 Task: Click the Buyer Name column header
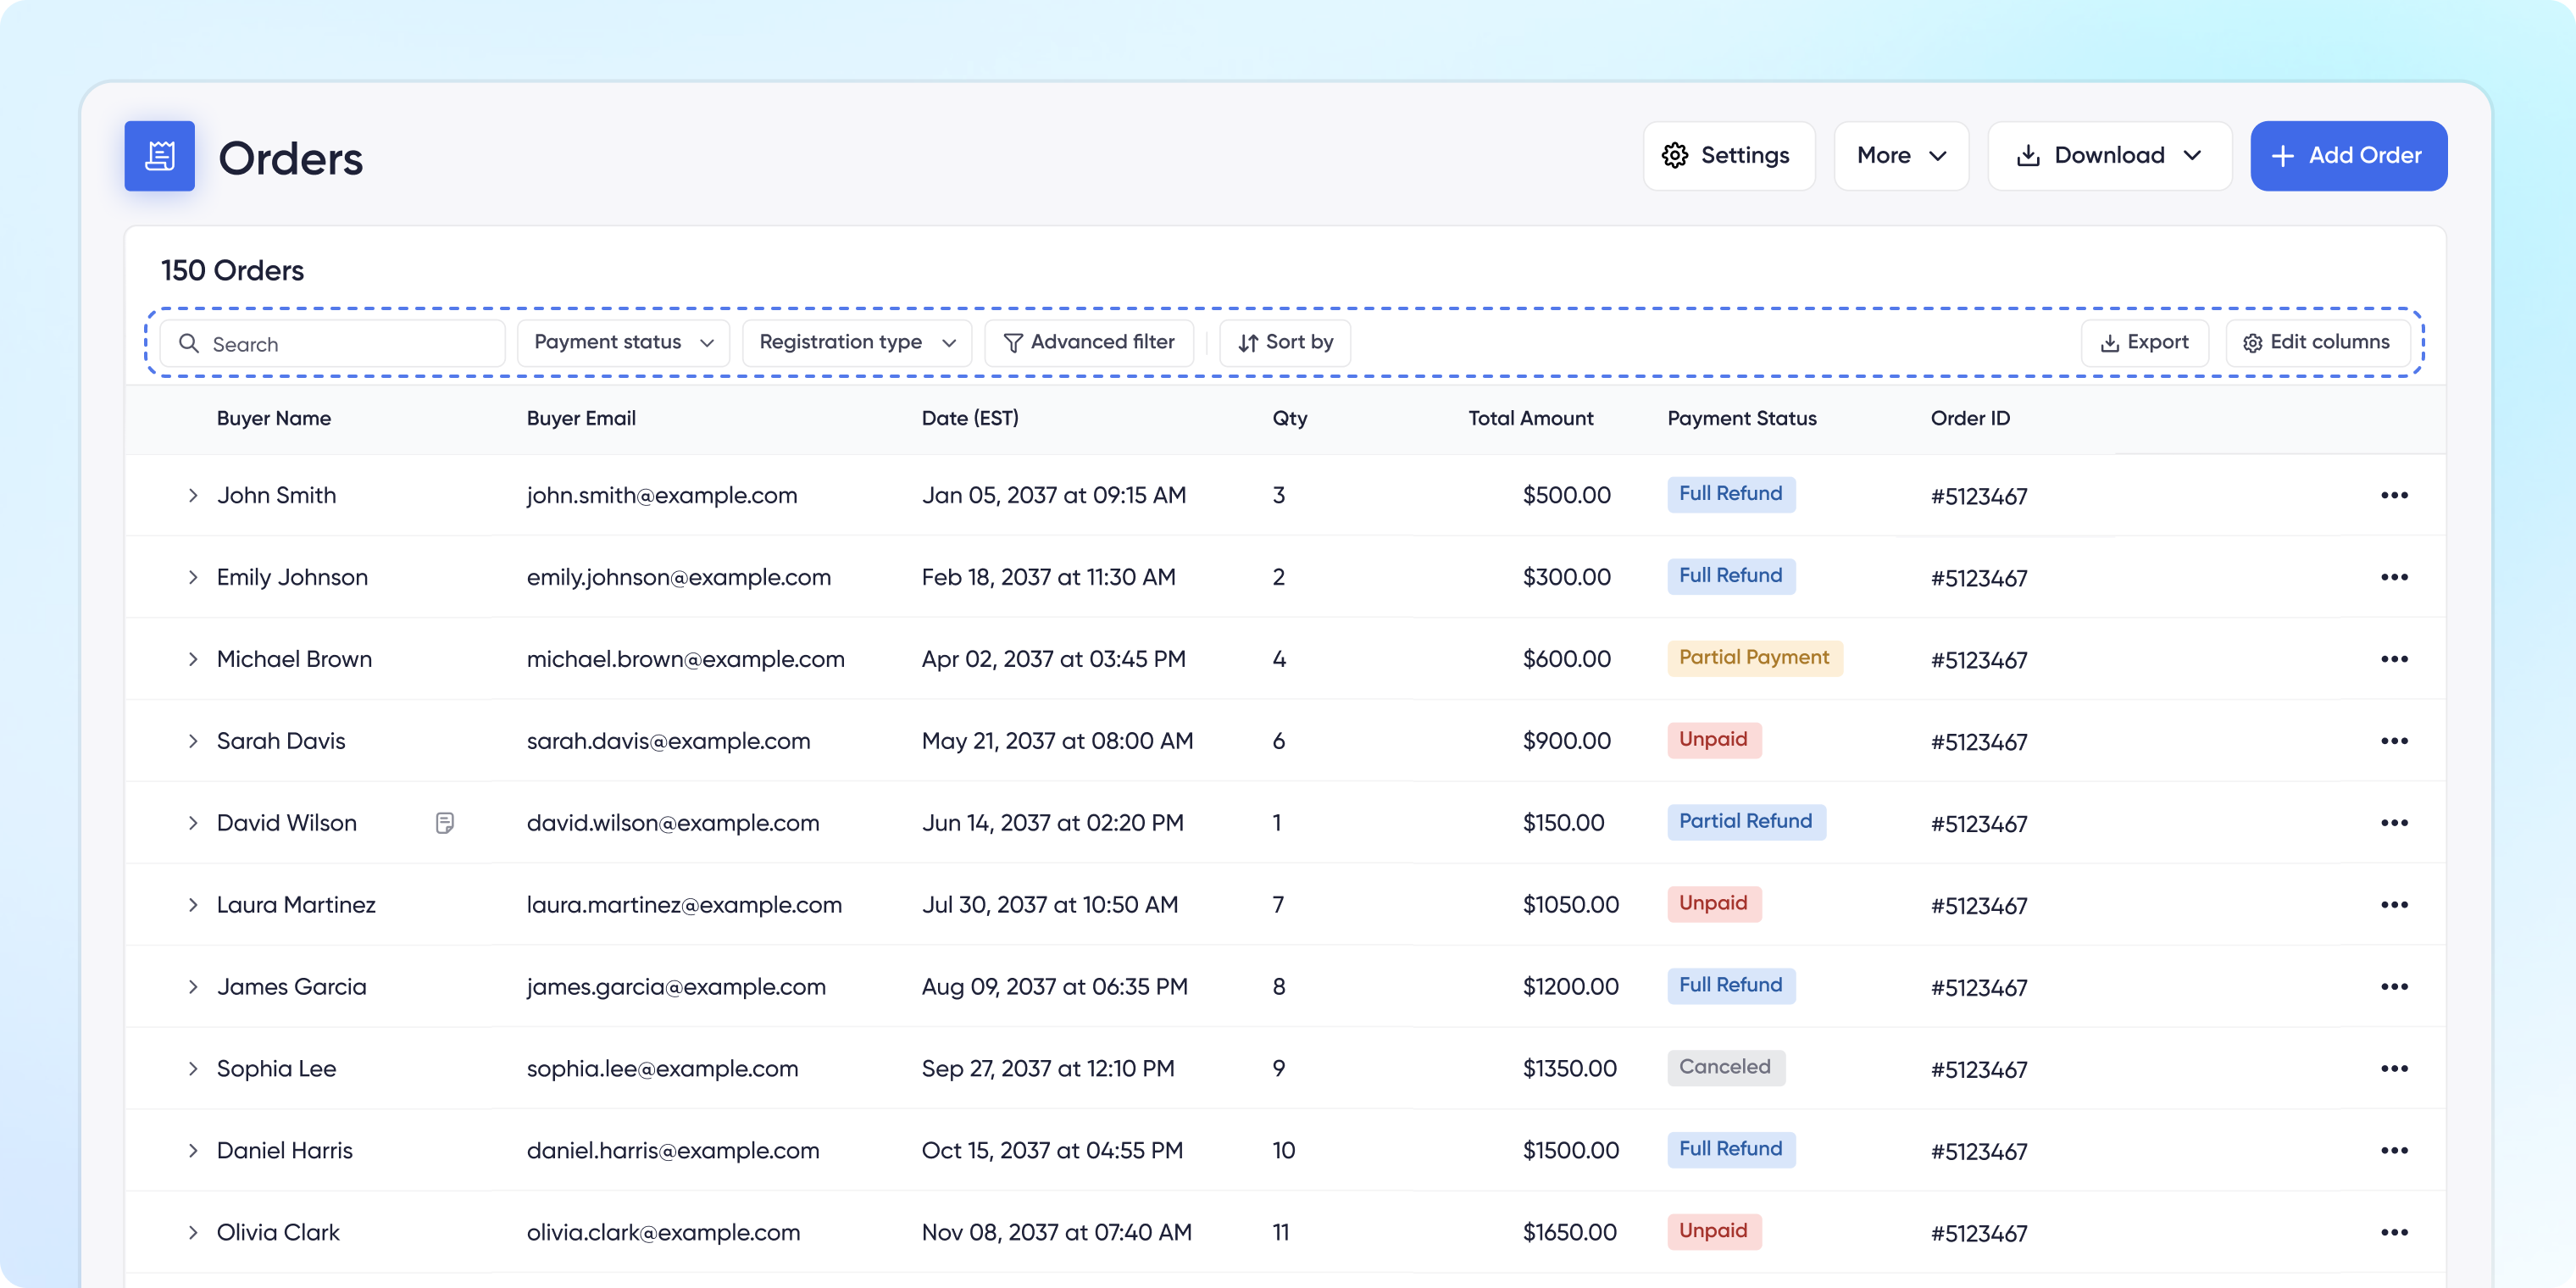[274, 419]
